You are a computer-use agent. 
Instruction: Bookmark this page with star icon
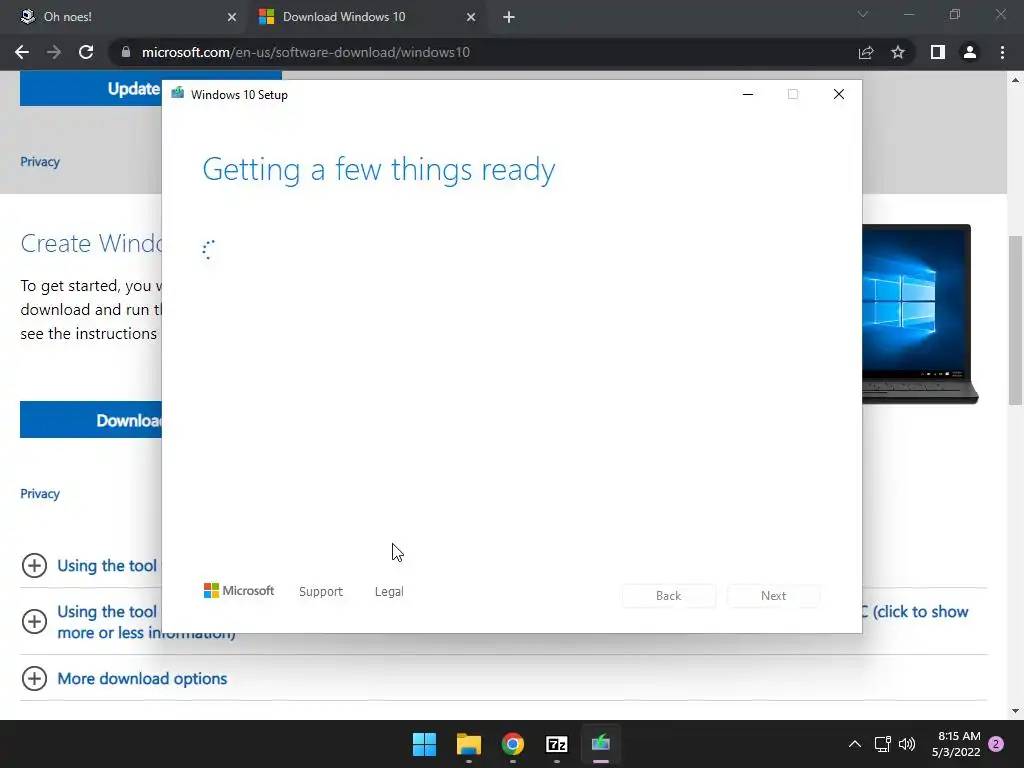pyautogui.click(x=898, y=52)
